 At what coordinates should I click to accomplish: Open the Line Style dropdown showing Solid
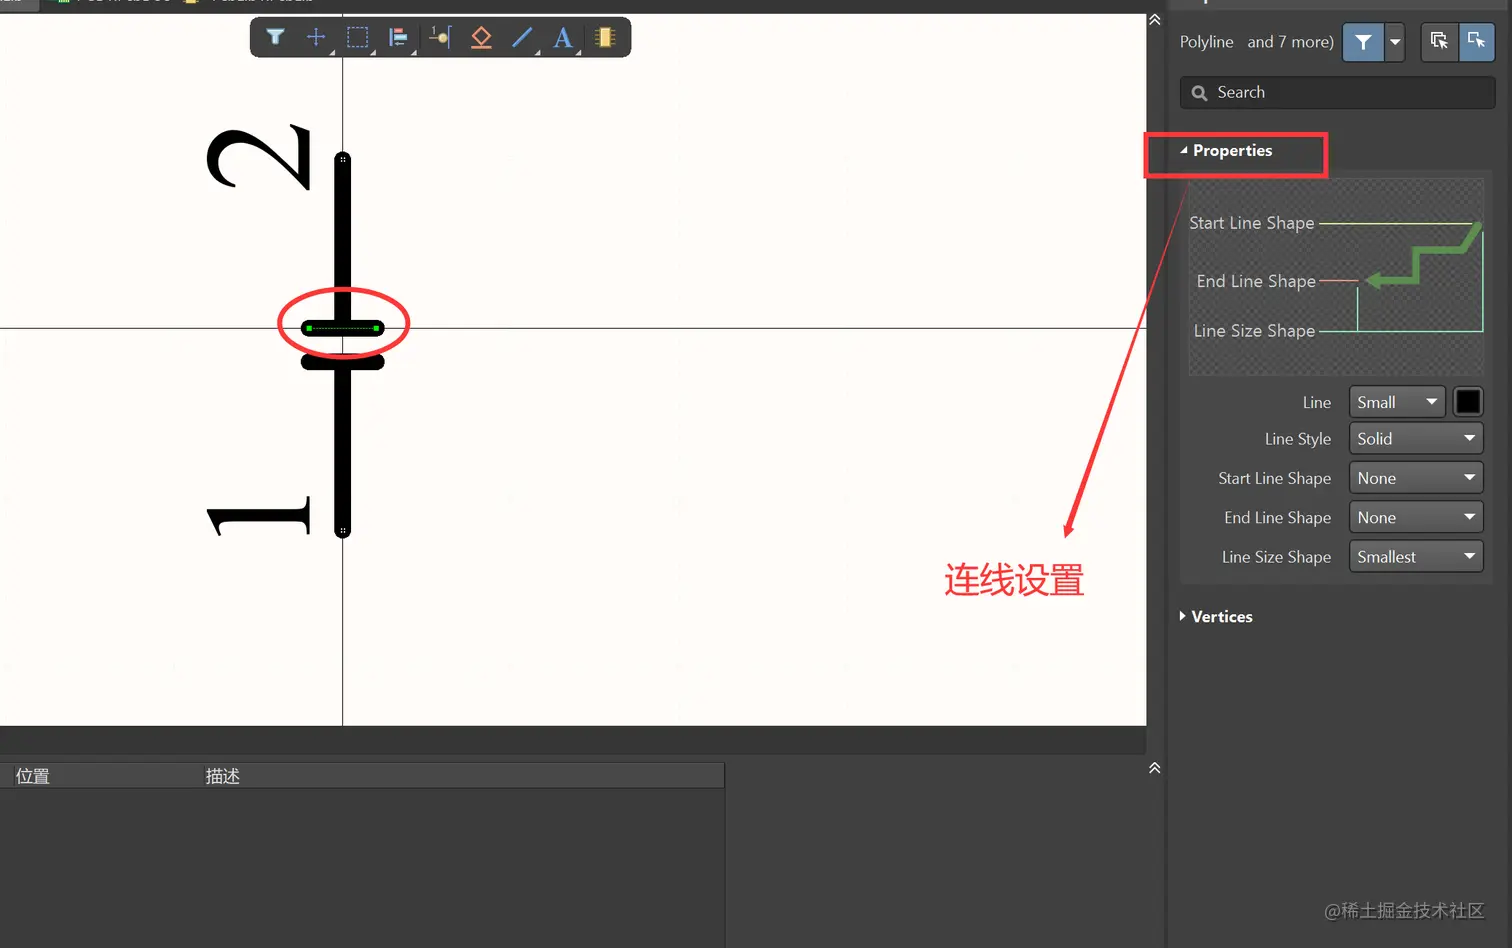point(1416,439)
